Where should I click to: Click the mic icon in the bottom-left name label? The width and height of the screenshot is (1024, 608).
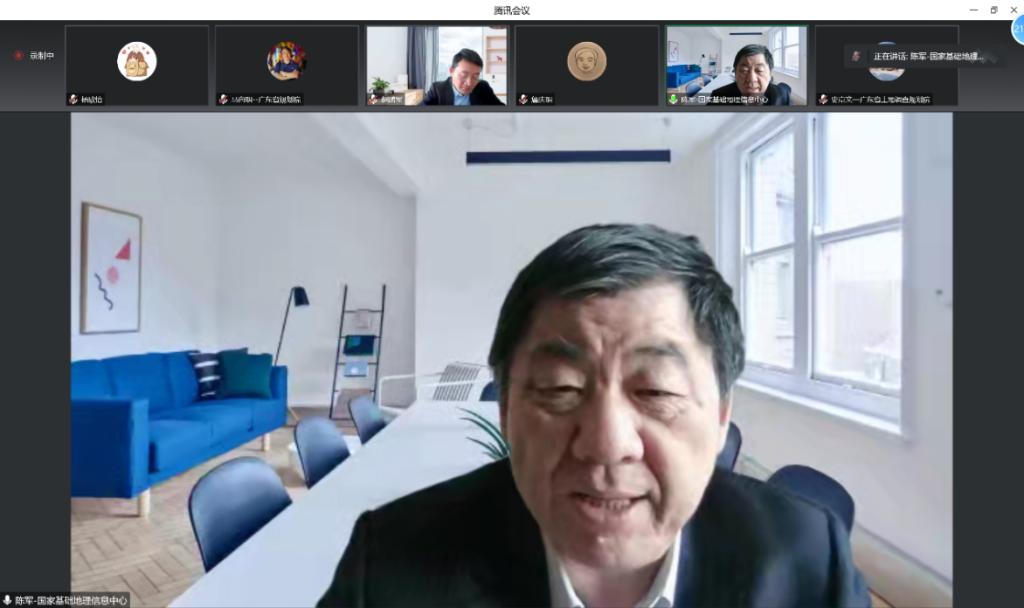(x=7, y=600)
